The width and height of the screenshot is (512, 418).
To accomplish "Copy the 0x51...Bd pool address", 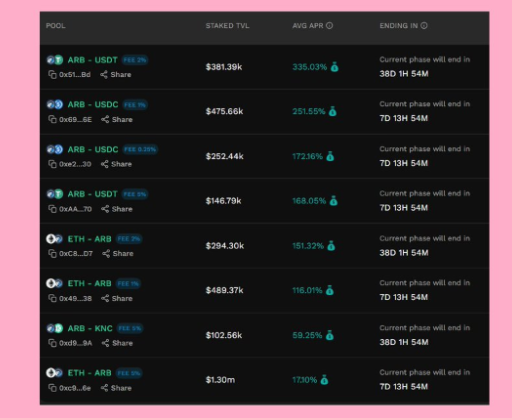I will (52, 75).
